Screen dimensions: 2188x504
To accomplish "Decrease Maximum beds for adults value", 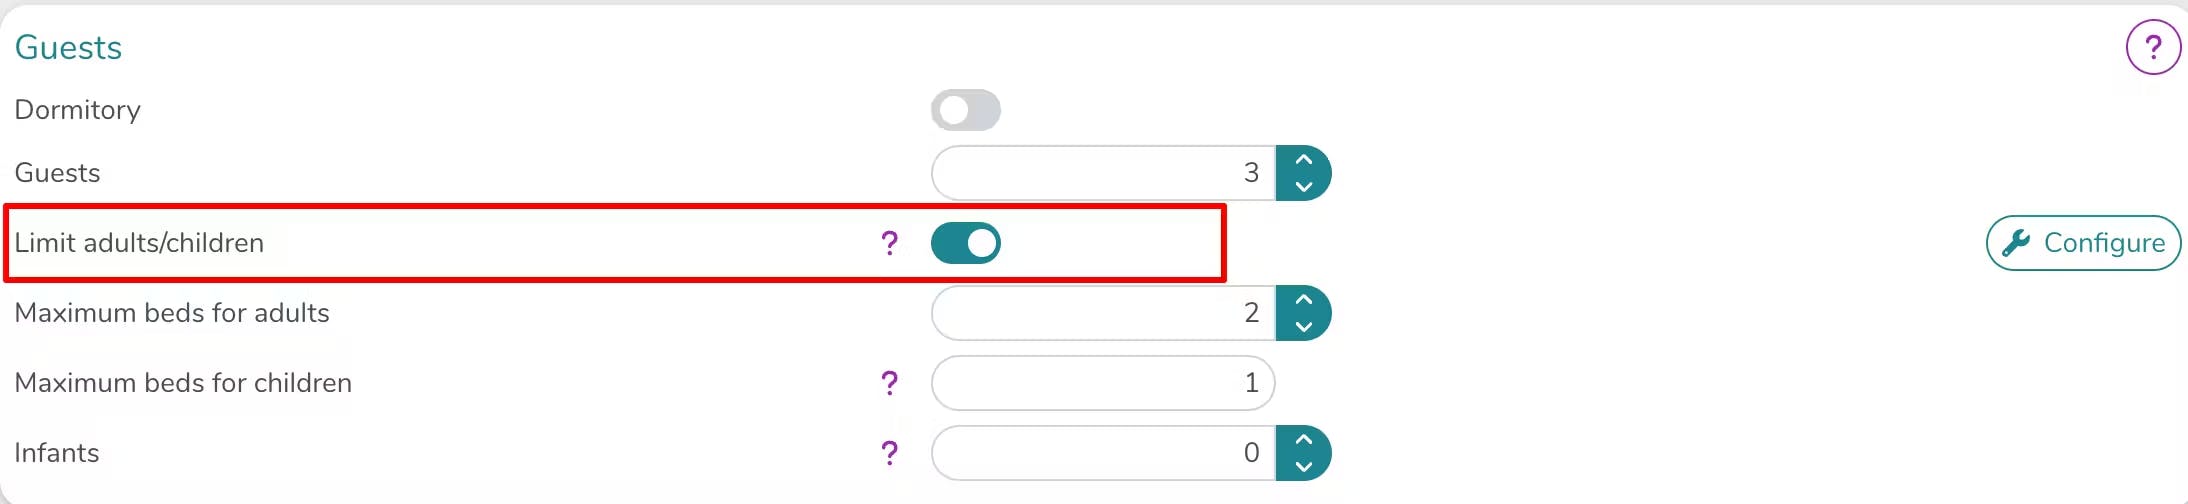I will coord(1303,326).
